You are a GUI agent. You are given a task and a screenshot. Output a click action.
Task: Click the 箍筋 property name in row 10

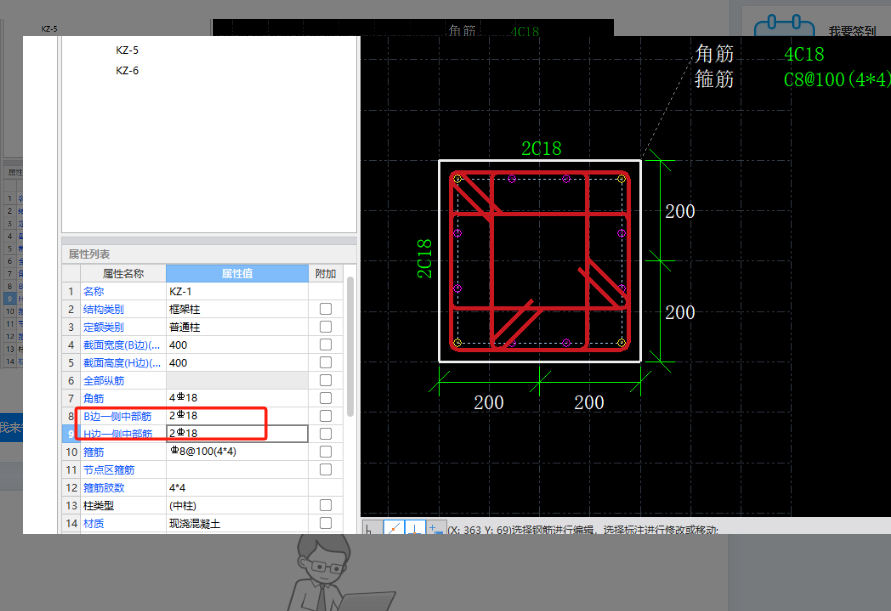point(94,452)
